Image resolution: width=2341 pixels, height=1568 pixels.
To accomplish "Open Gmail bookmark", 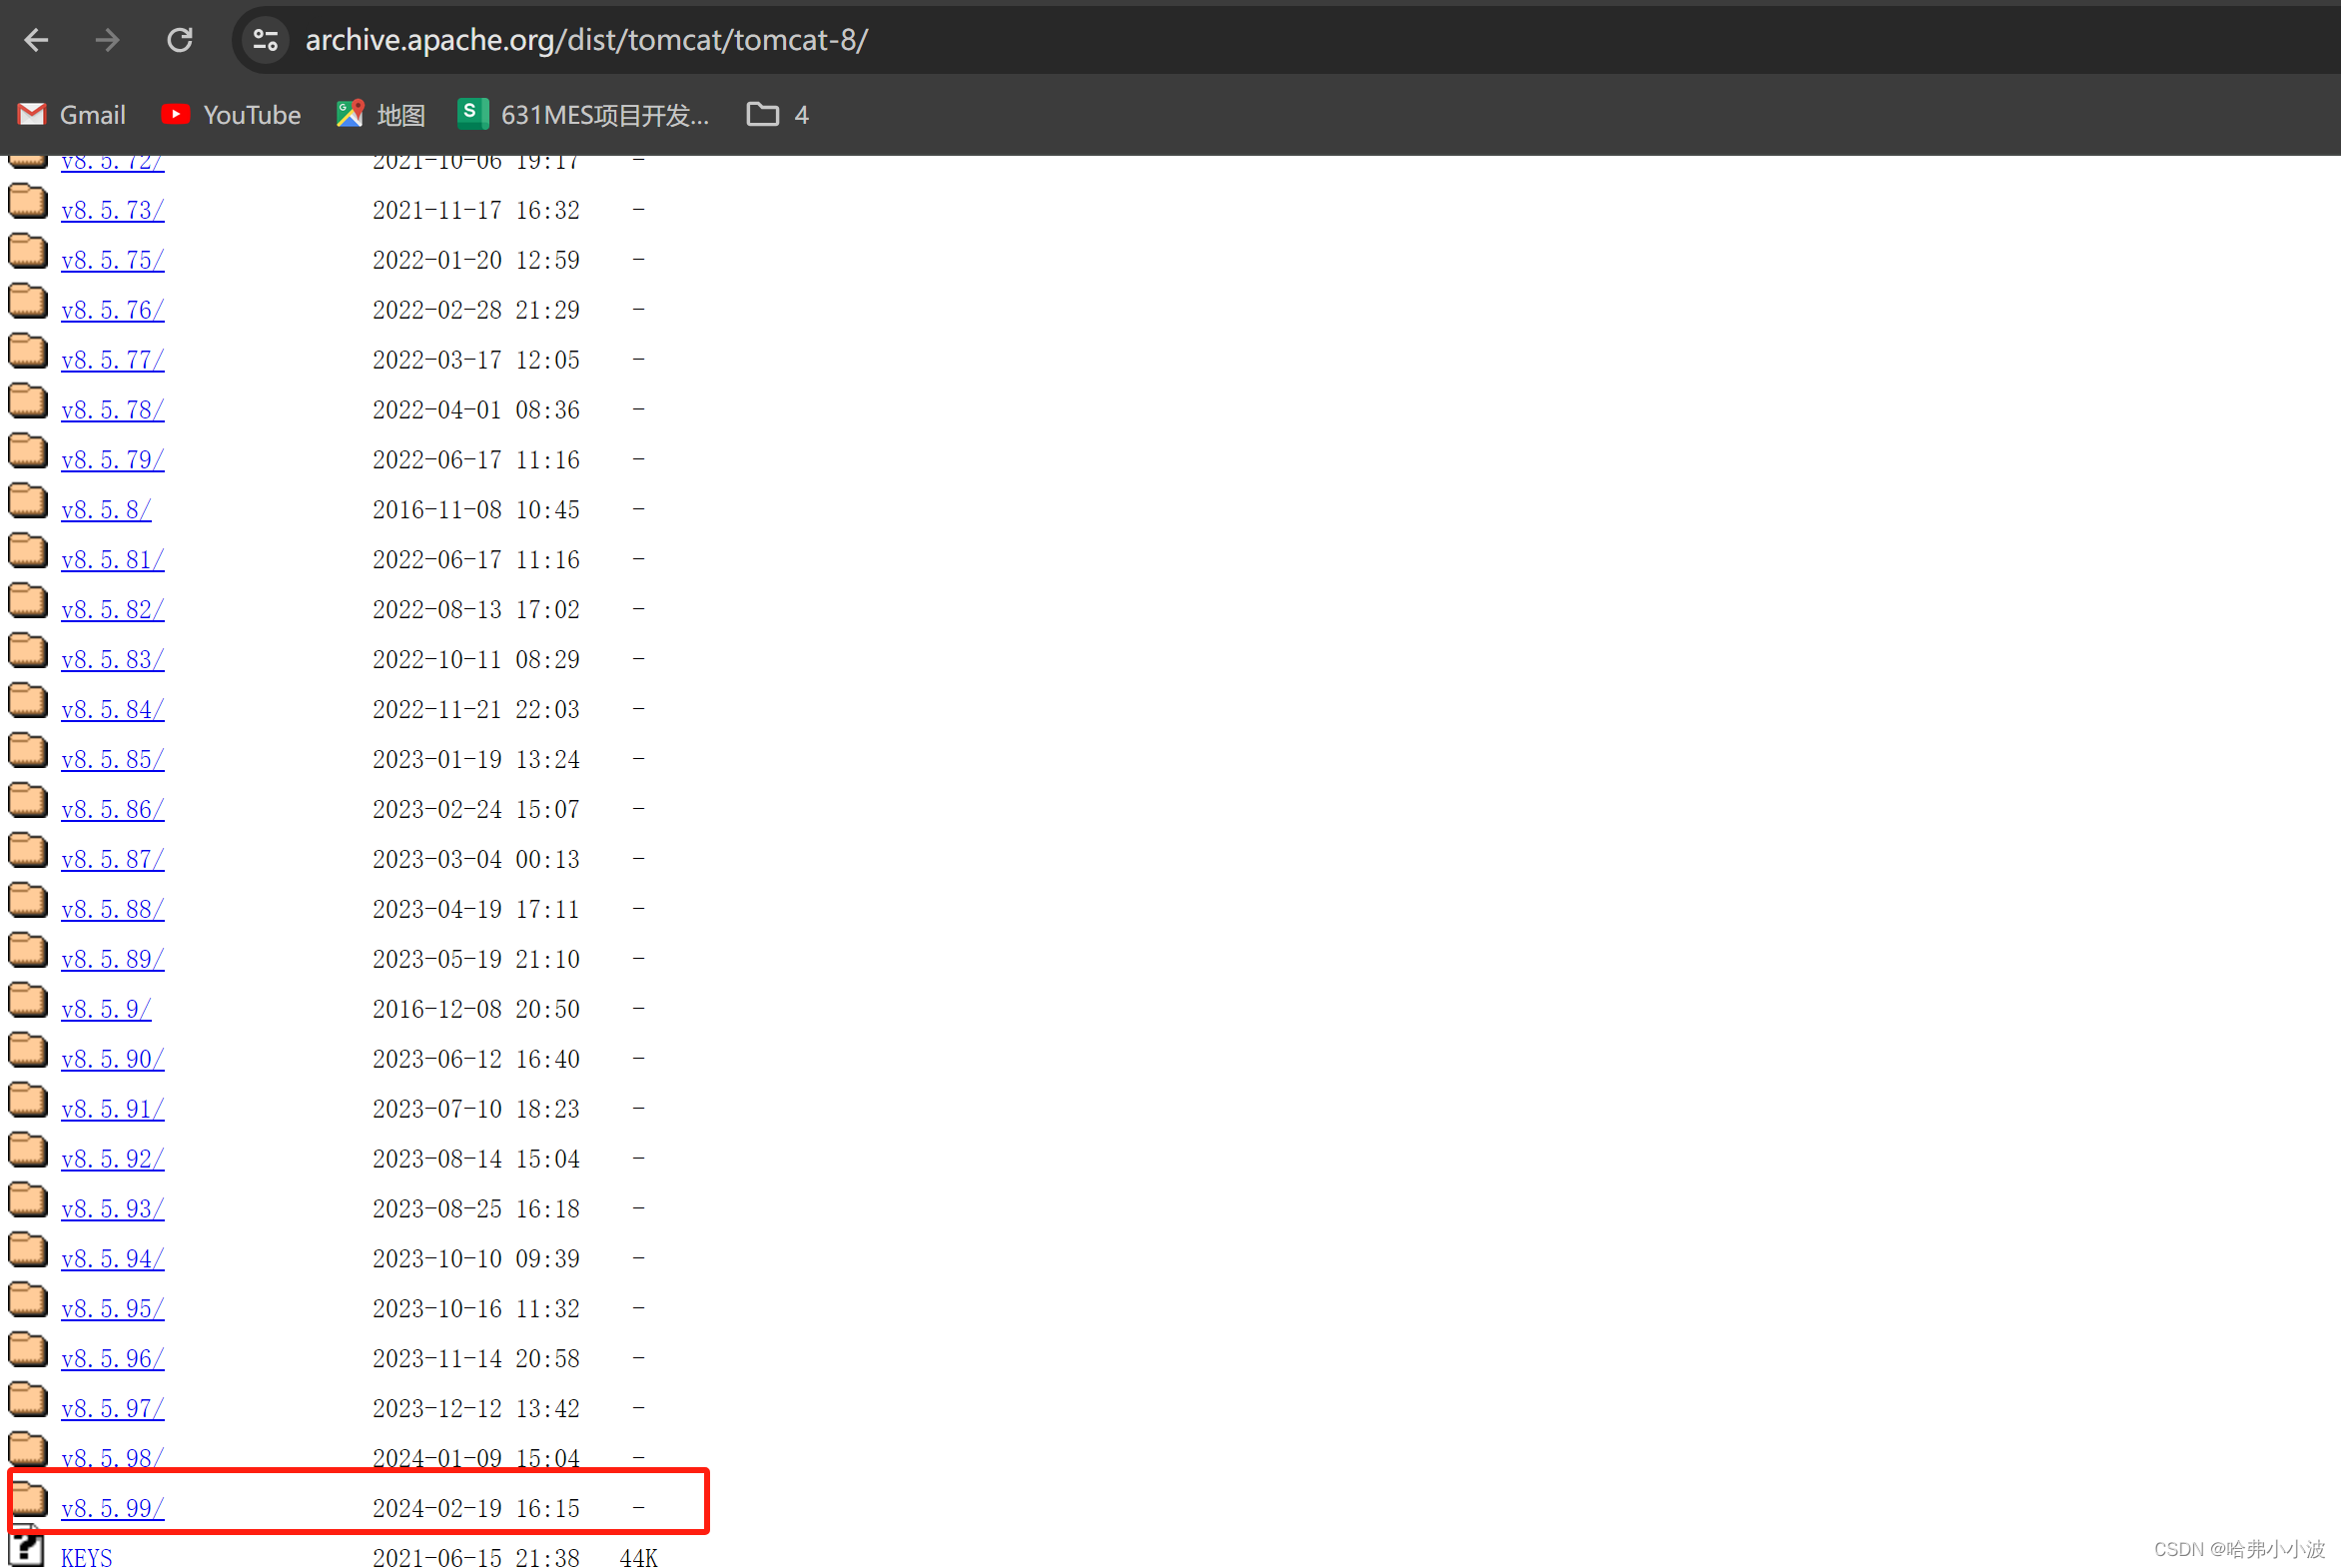I will (72, 115).
